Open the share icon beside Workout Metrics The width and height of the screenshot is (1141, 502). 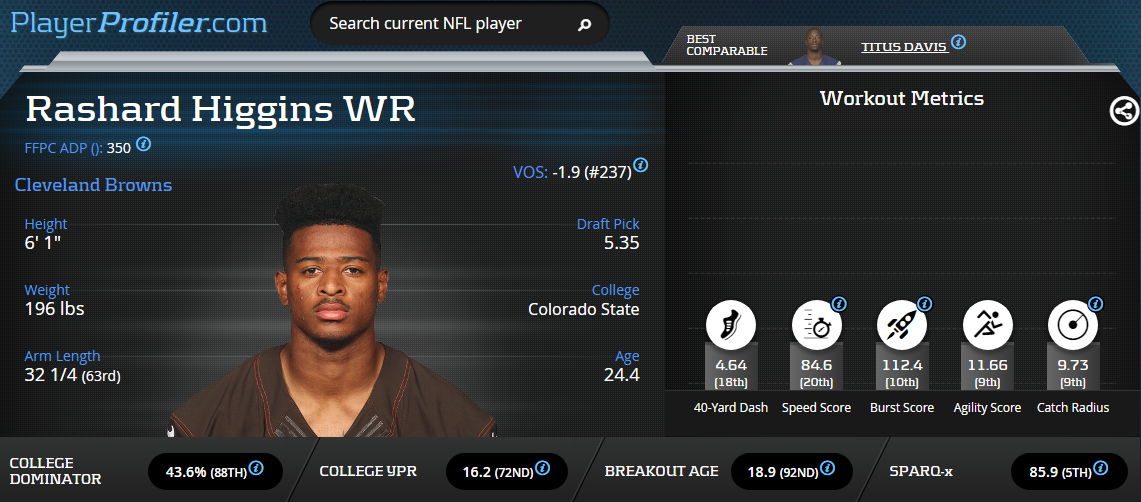(x=1124, y=111)
